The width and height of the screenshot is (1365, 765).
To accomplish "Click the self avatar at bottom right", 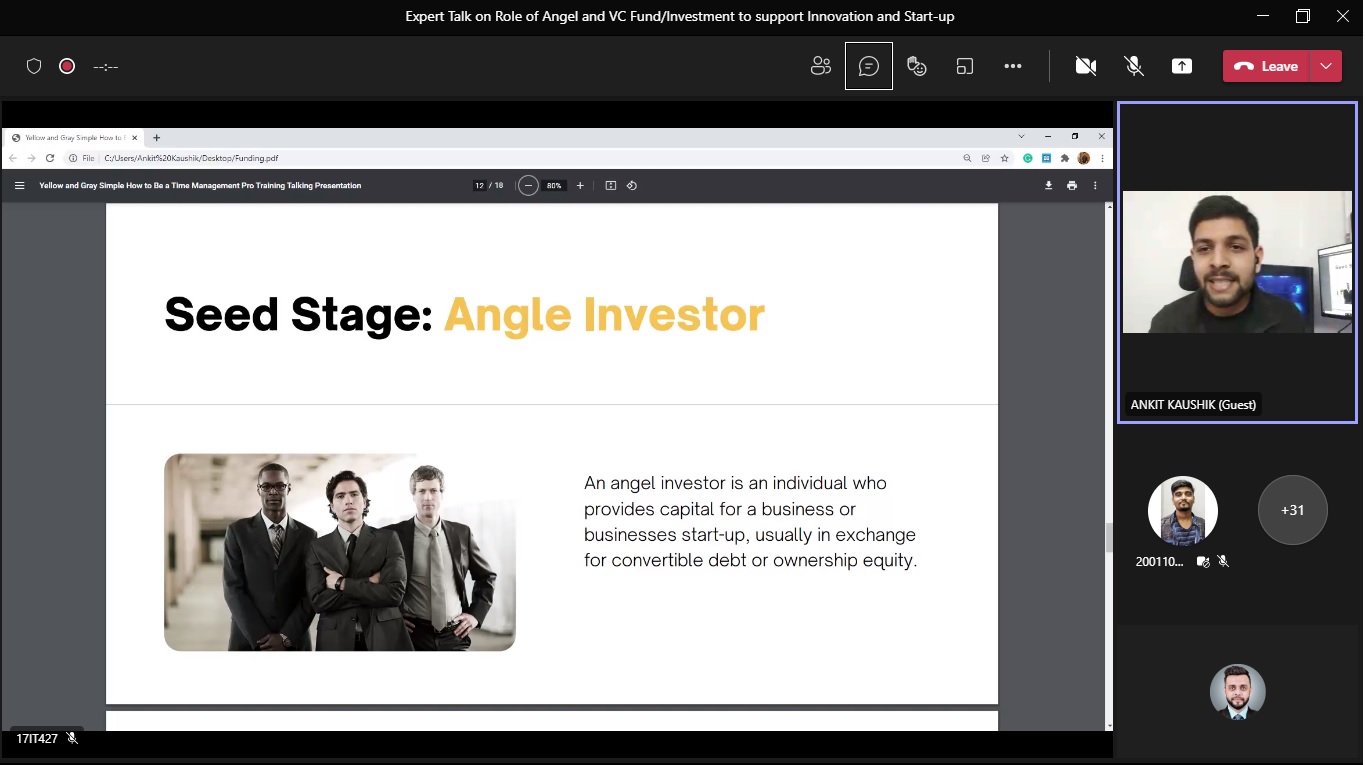I will [x=1237, y=692].
